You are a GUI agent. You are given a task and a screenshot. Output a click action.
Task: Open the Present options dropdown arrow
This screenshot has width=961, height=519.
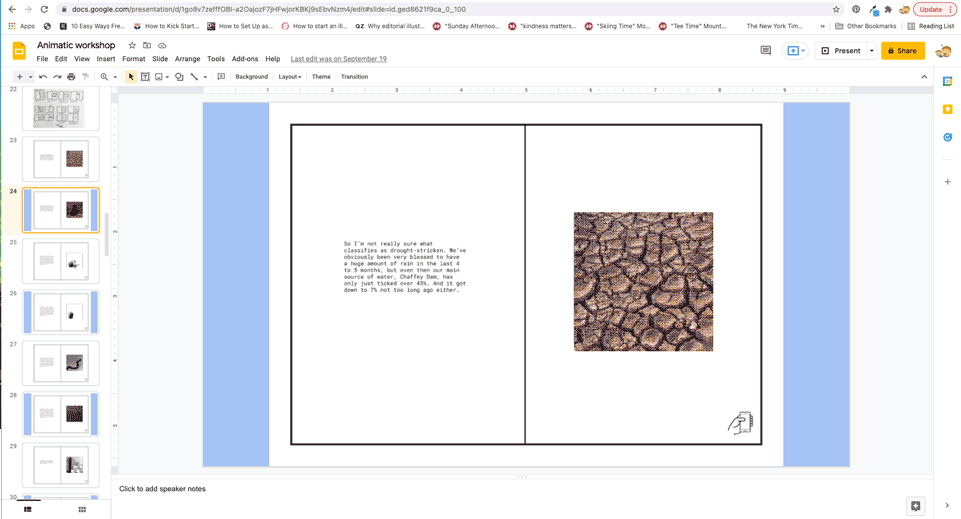coord(871,51)
